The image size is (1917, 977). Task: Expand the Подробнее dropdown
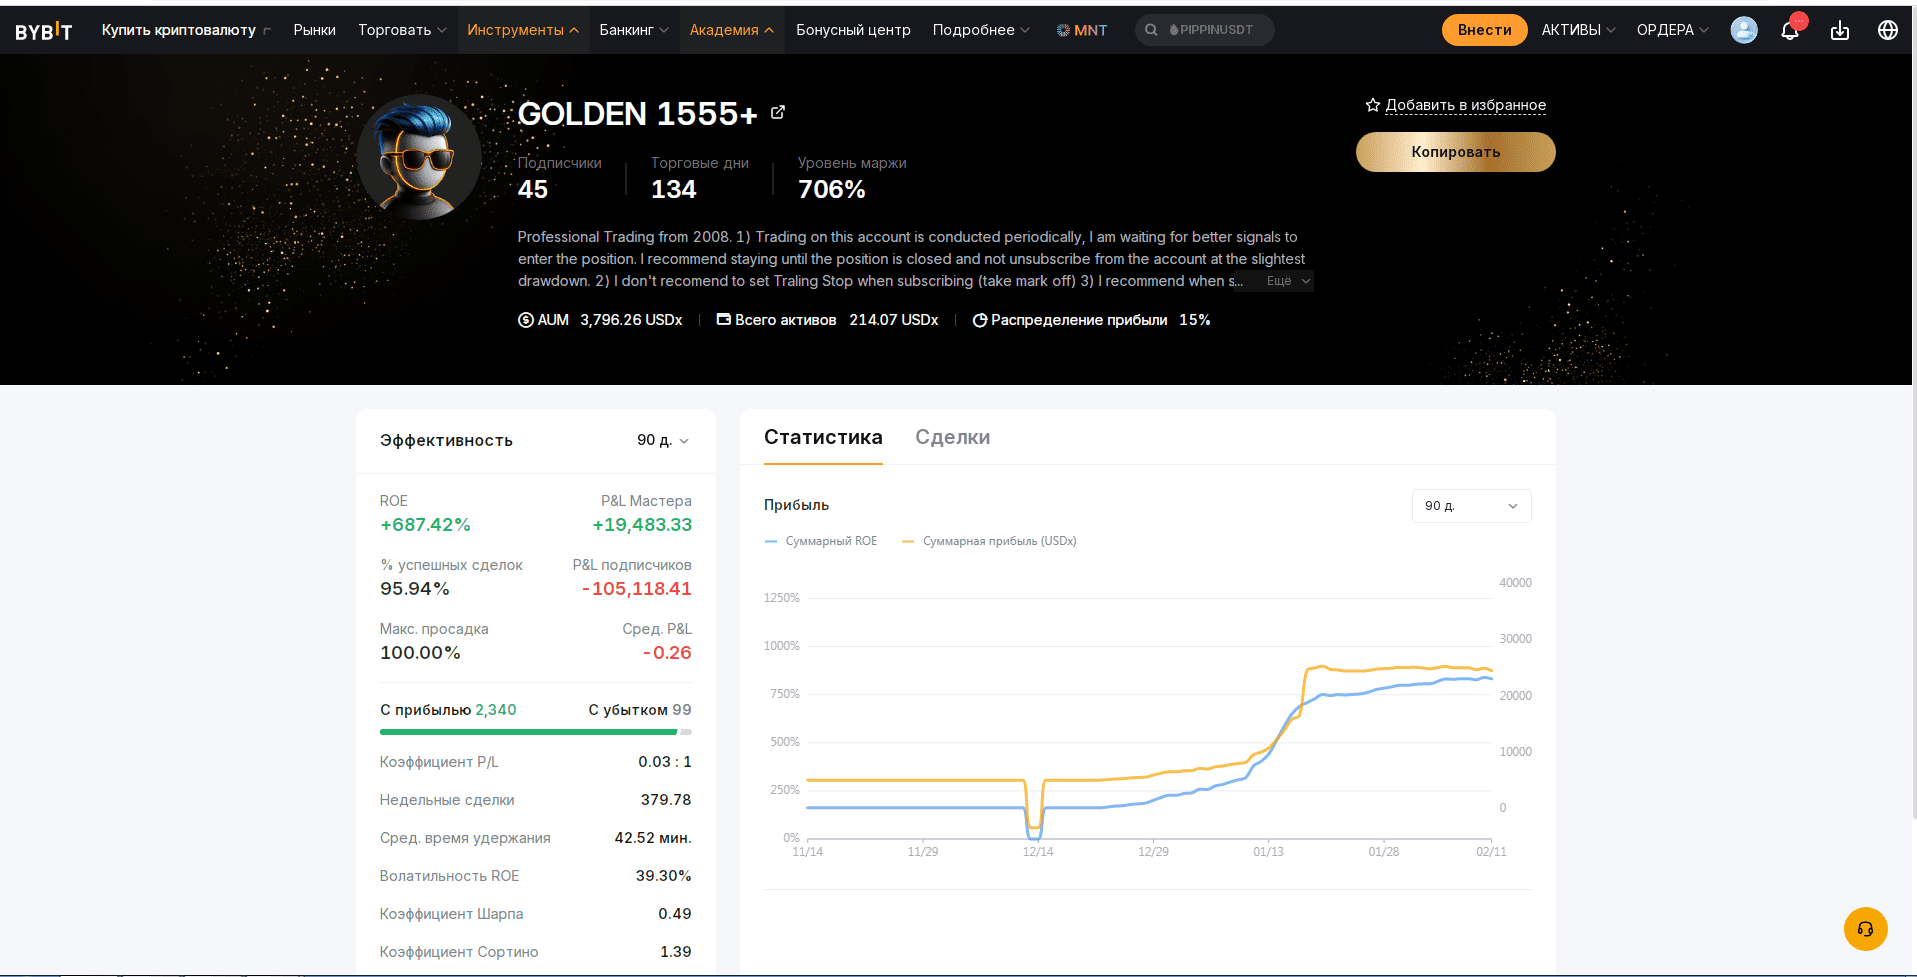981,30
